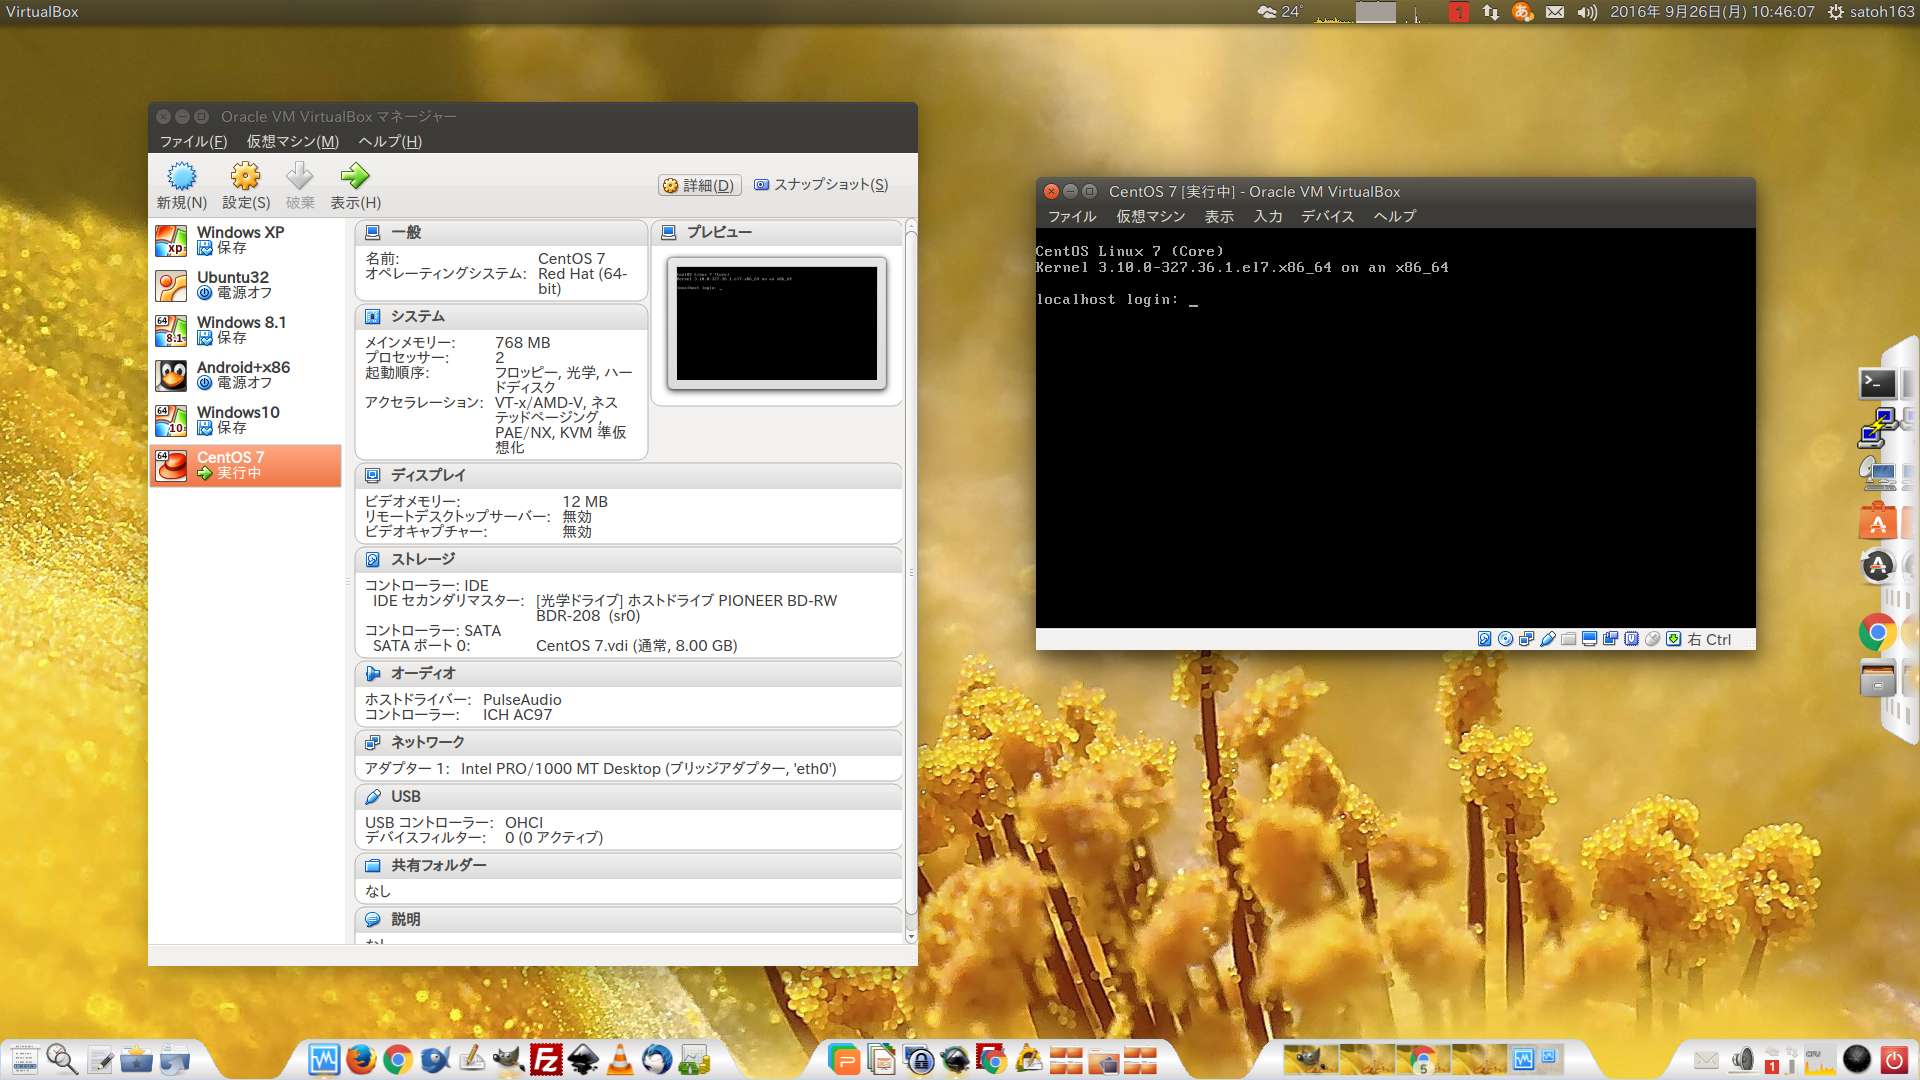The image size is (1920, 1080).
Task: Click the display status icon in VM
Action: coord(1590,639)
